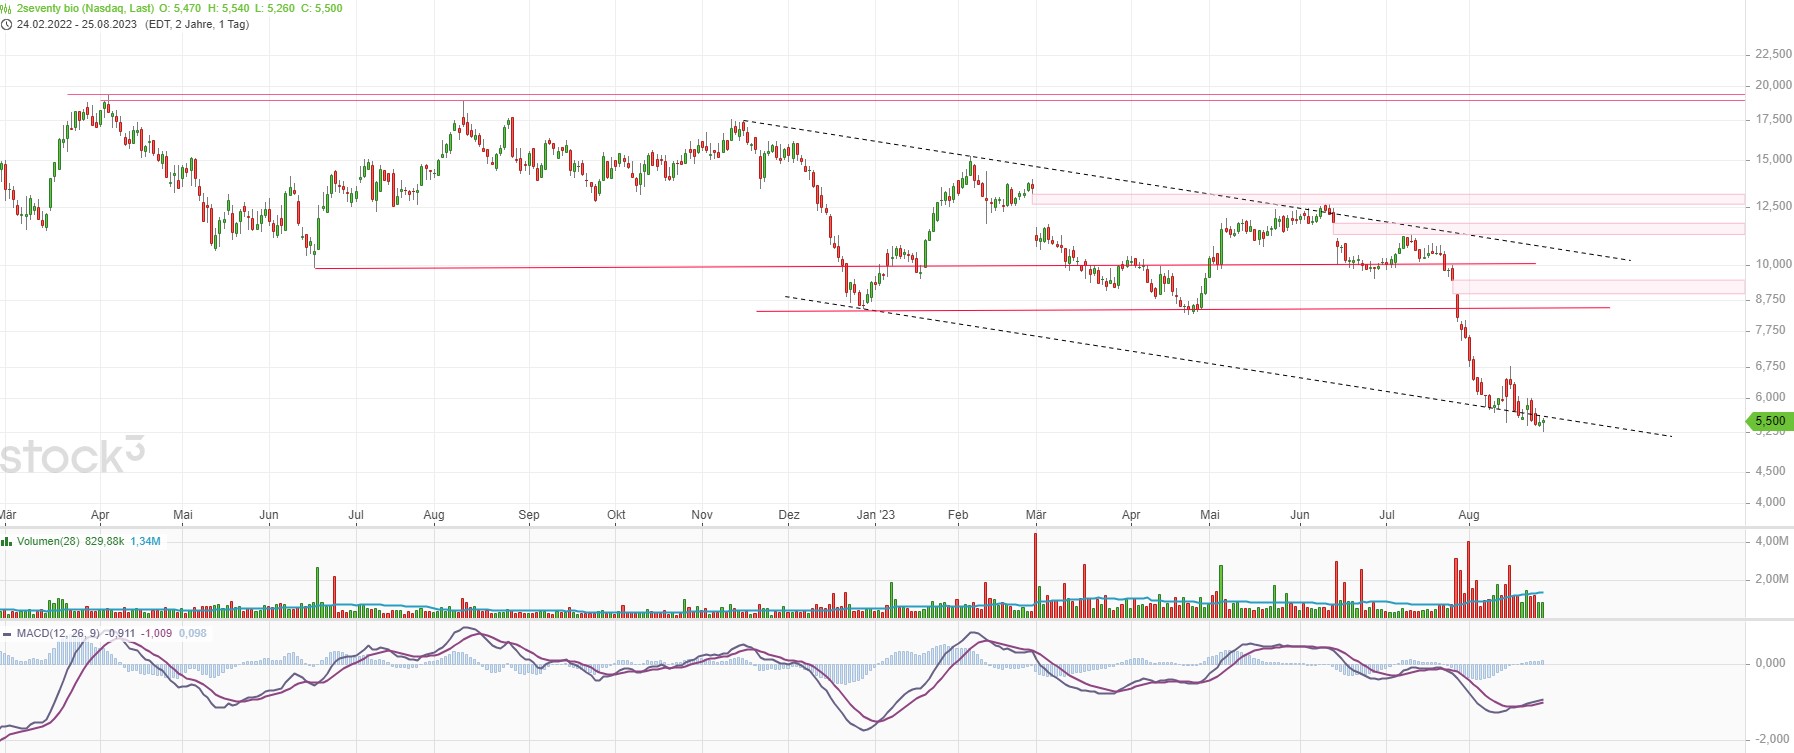Open the Volumen(28) indicator label
Image resolution: width=1794 pixels, height=753 pixels.
point(48,541)
